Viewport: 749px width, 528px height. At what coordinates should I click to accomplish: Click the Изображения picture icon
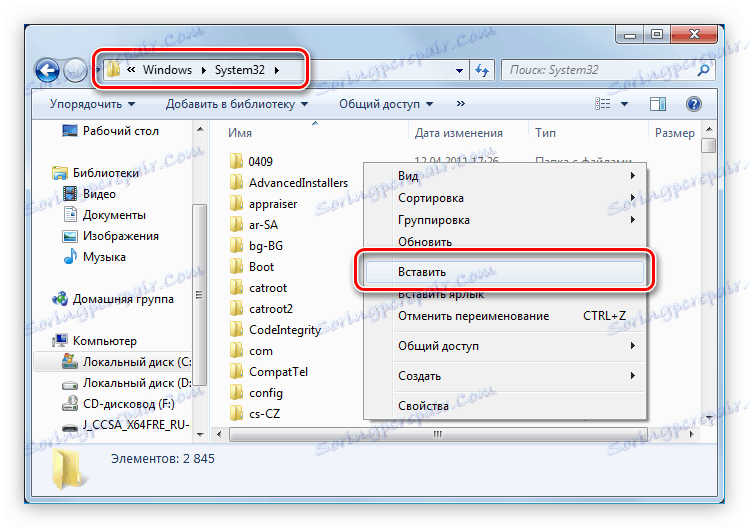click(70, 236)
